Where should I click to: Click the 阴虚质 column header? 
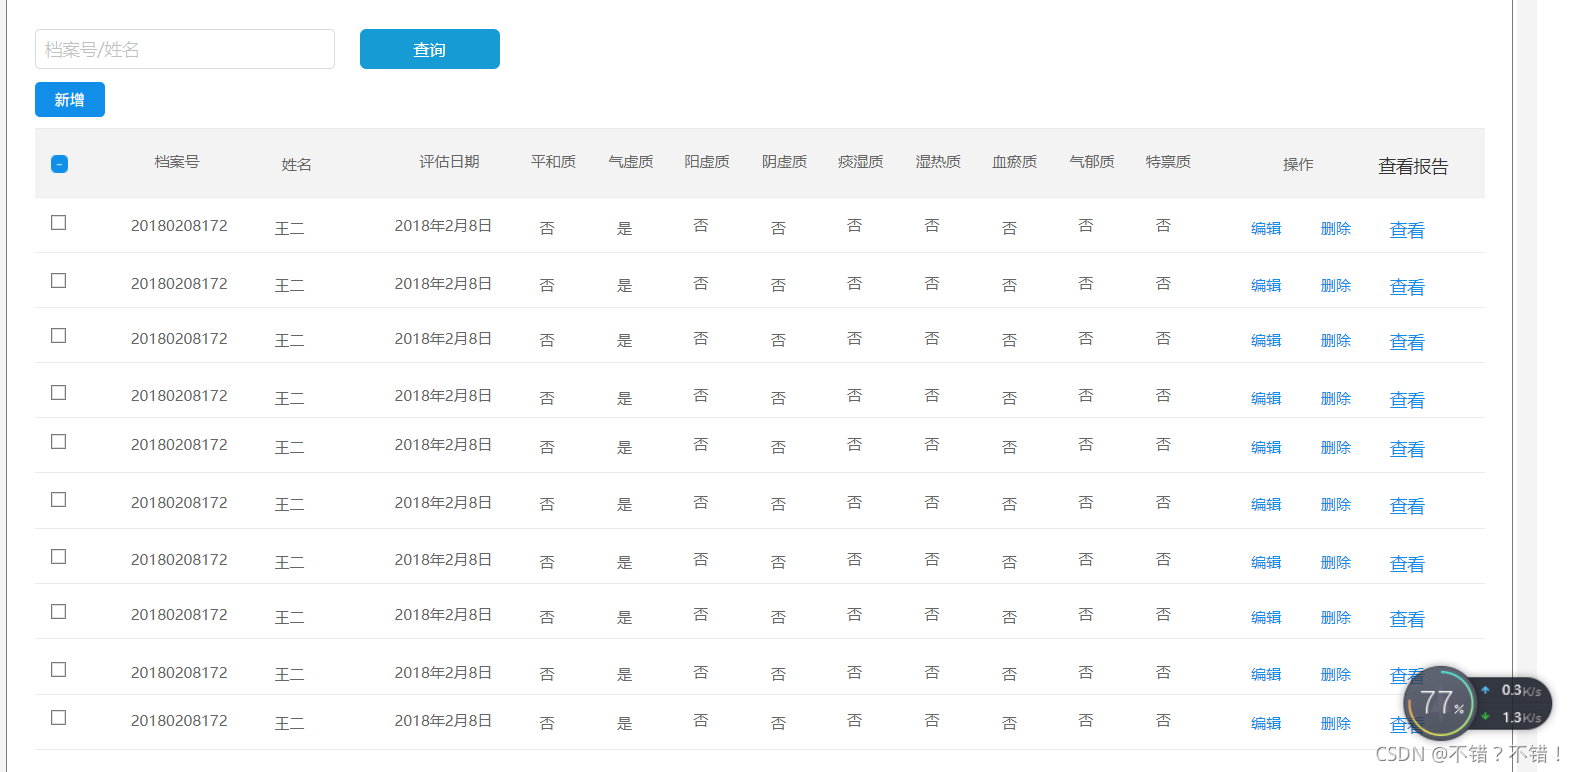coord(784,161)
